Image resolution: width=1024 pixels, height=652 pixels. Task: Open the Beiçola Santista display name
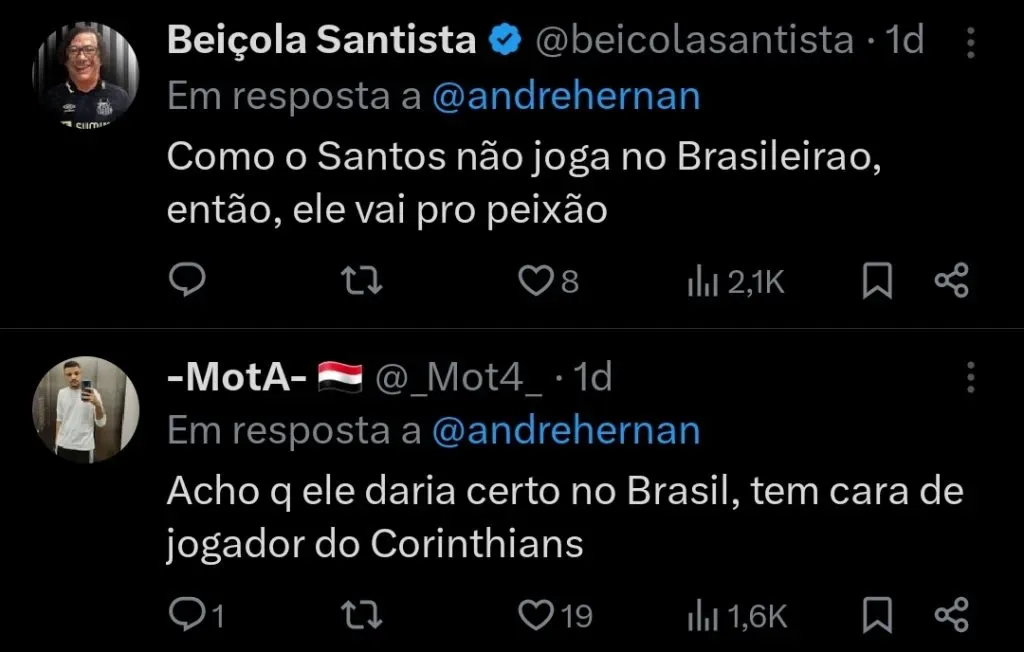(321, 40)
